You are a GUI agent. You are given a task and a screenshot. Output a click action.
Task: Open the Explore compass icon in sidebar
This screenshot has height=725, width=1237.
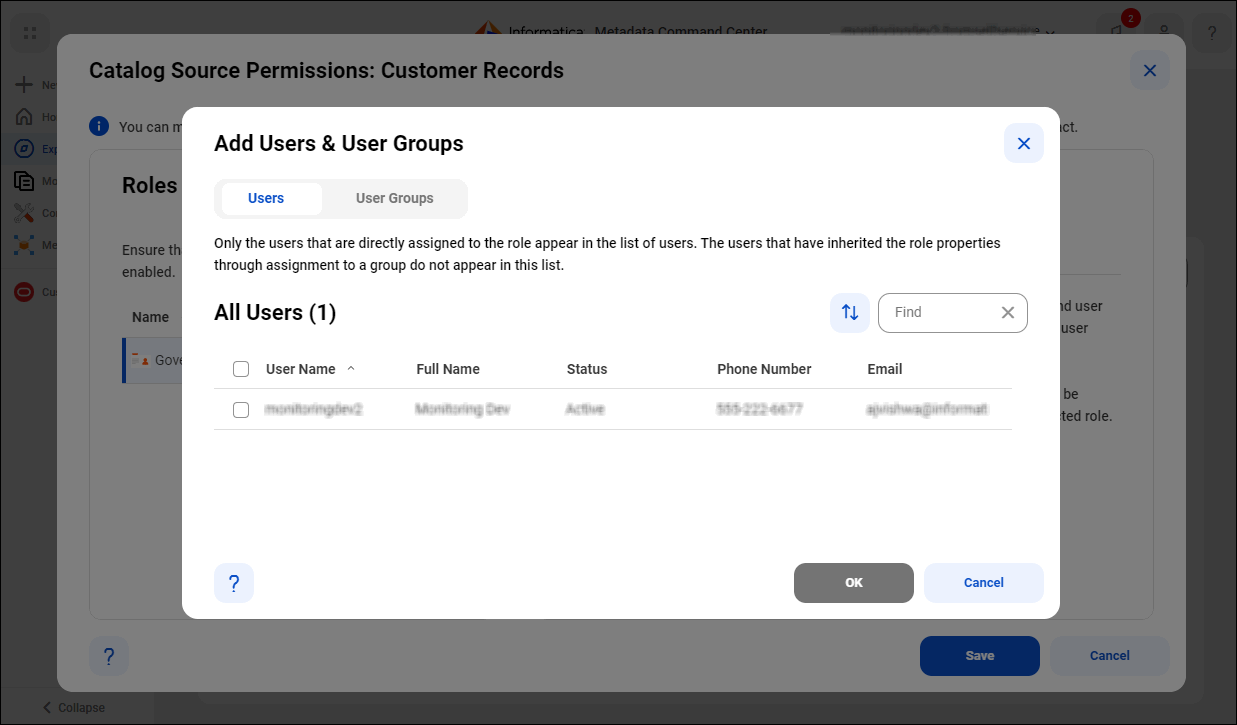point(25,149)
